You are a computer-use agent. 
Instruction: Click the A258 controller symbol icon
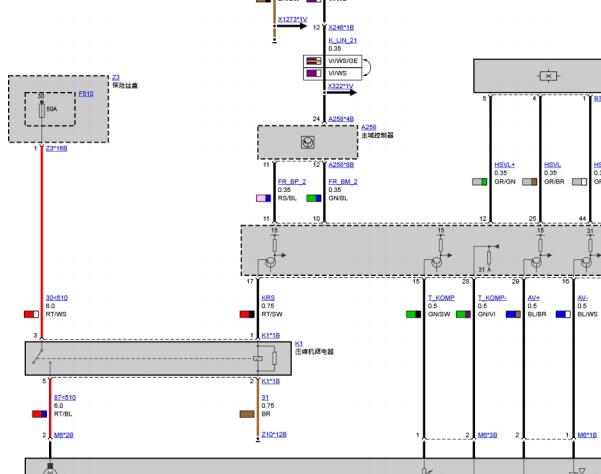(308, 142)
